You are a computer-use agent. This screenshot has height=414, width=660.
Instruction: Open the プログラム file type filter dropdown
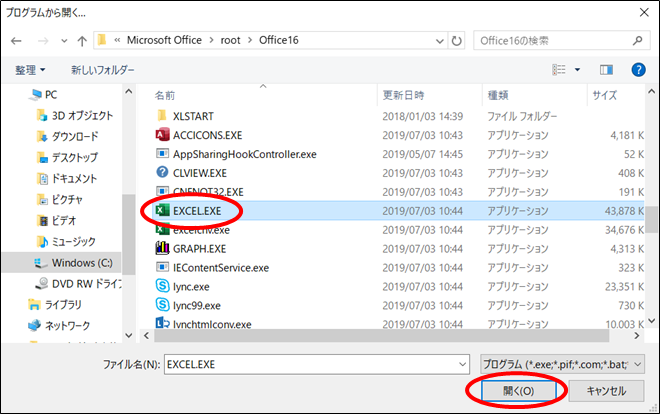562,364
